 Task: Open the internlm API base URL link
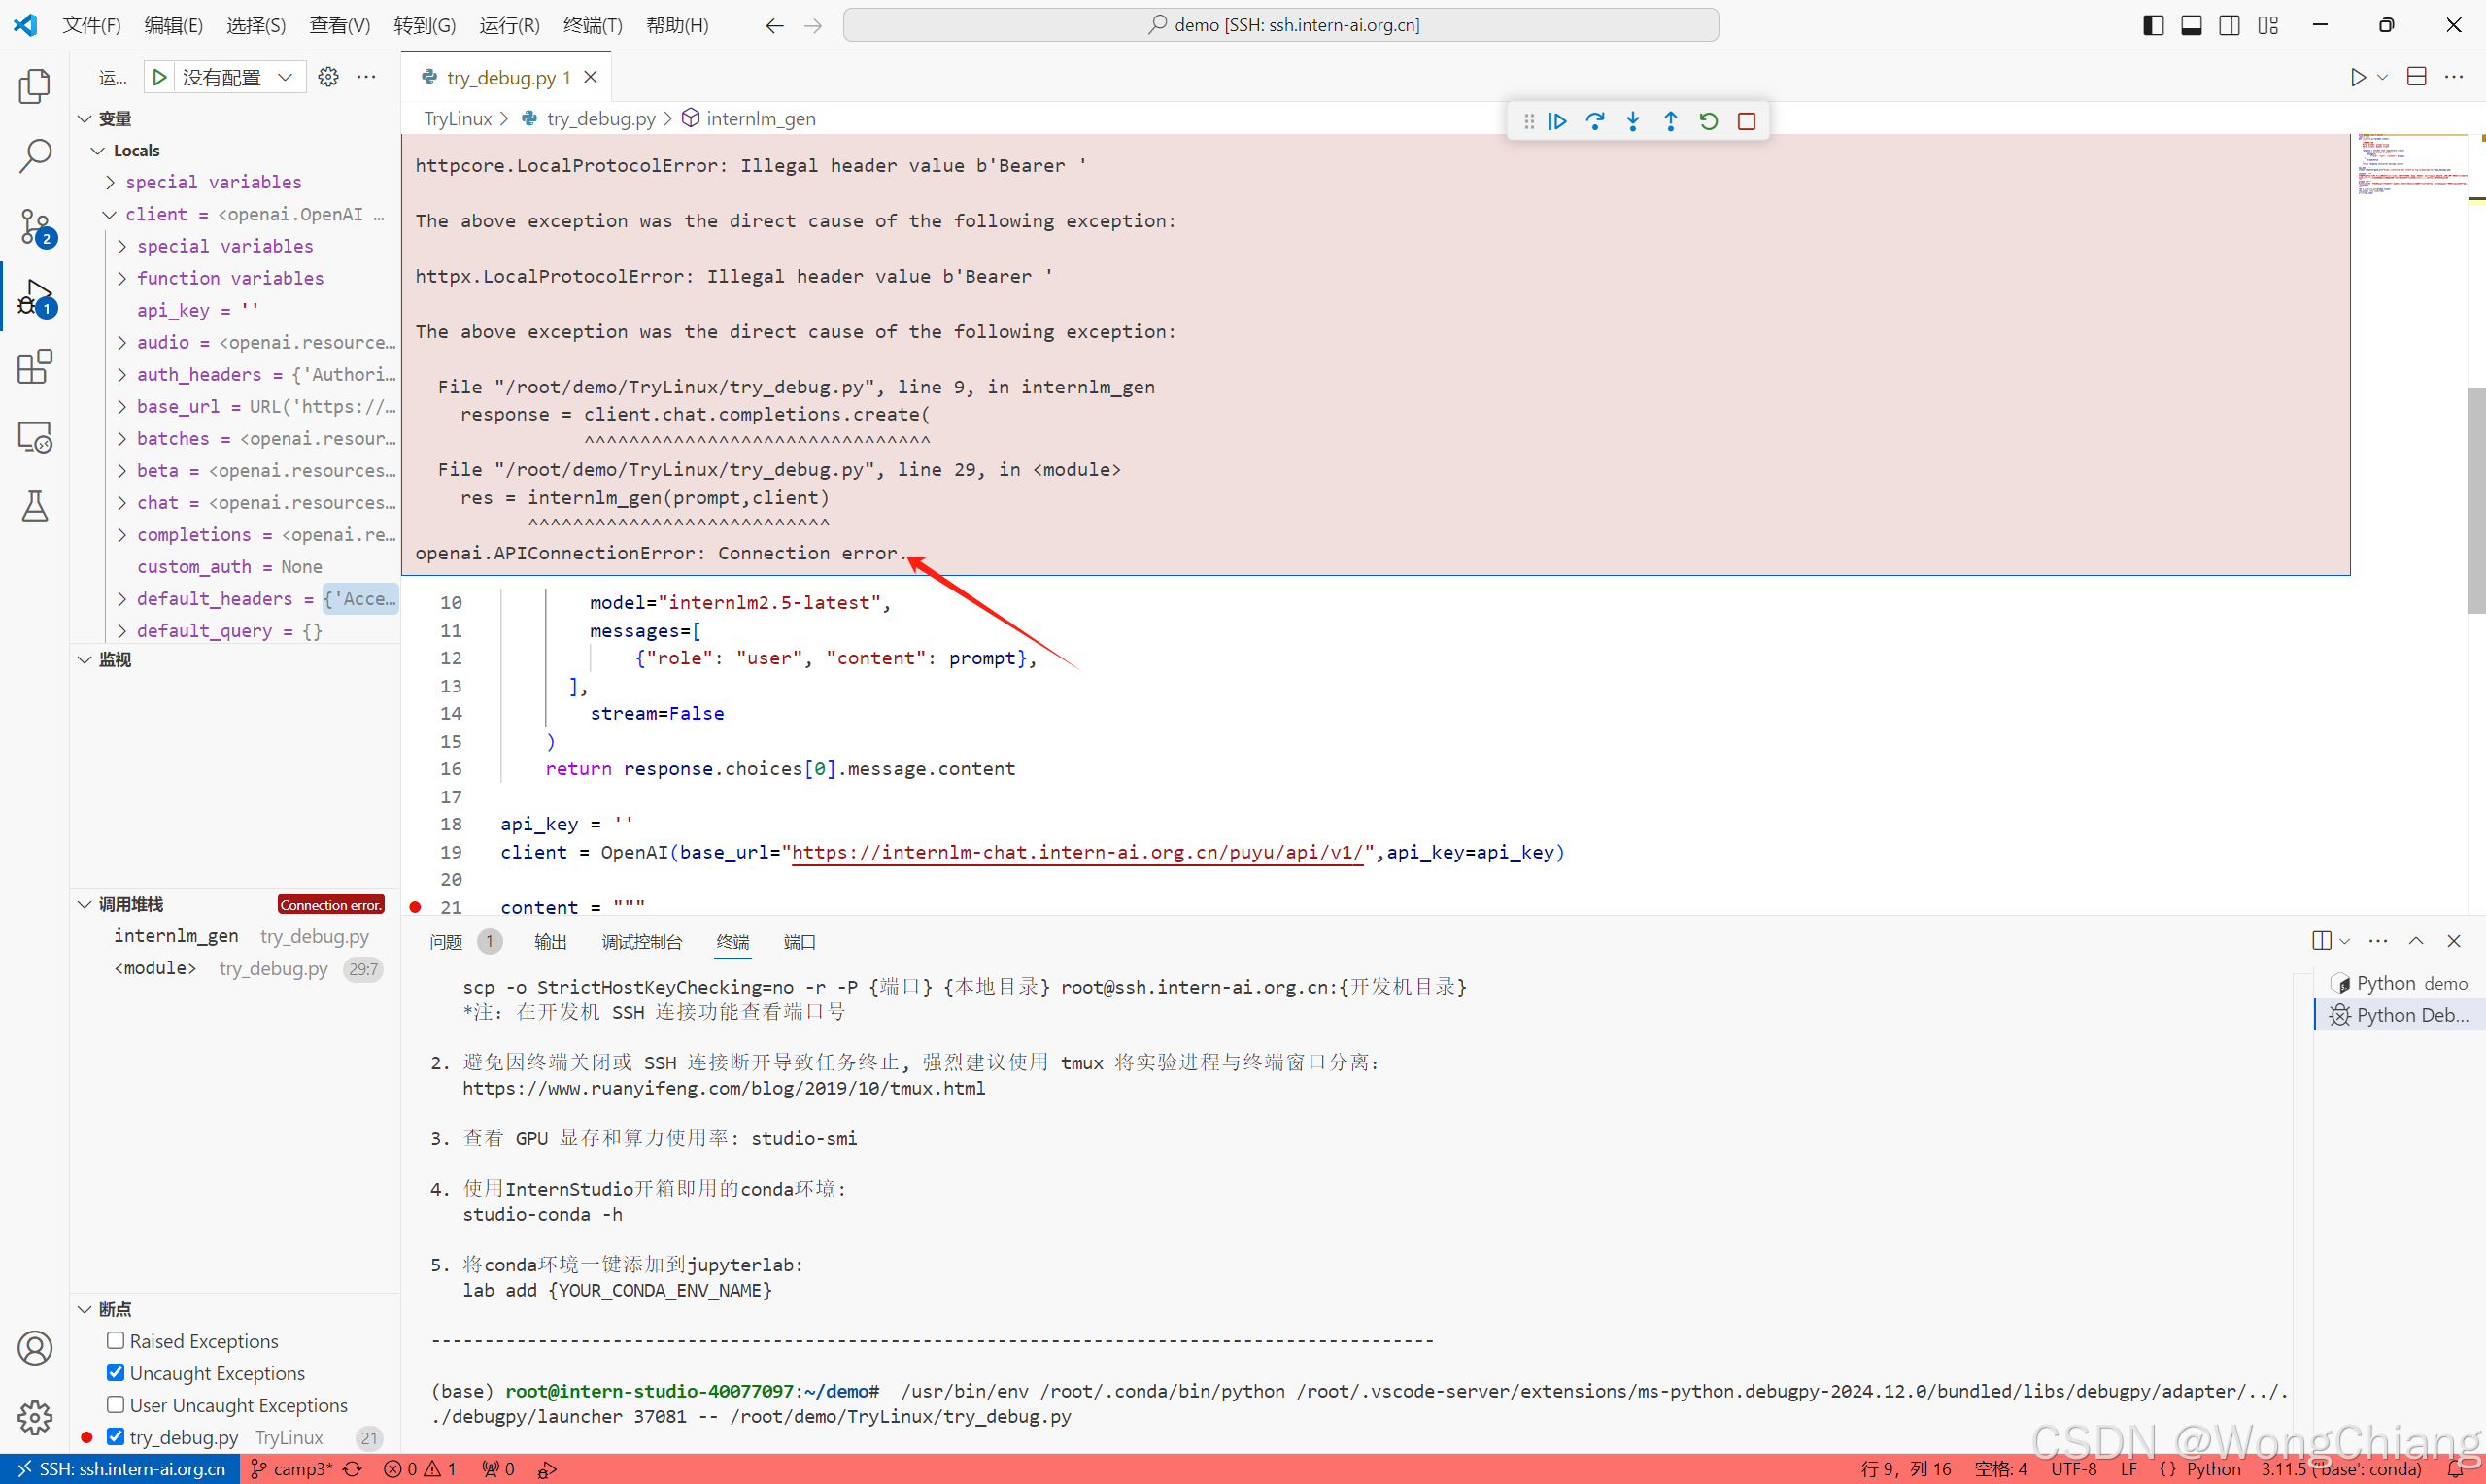click(1077, 852)
